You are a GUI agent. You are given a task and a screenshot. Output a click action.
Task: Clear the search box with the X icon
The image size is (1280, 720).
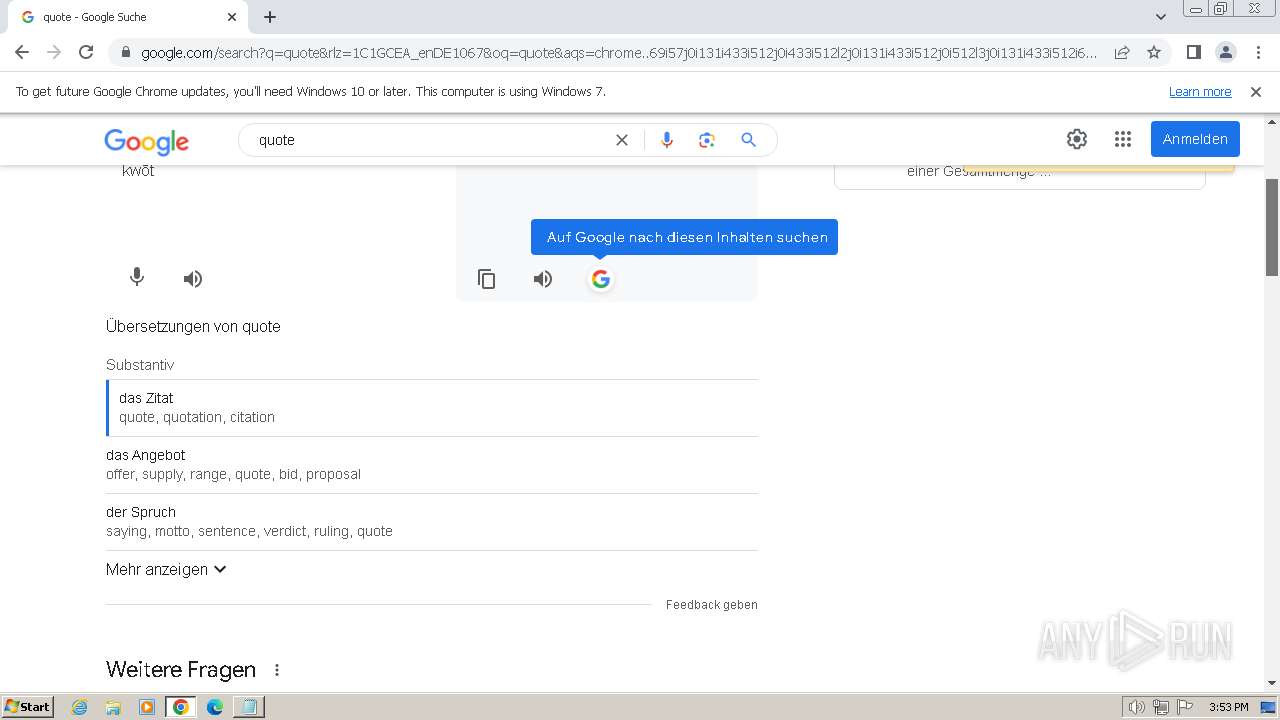(622, 140)
